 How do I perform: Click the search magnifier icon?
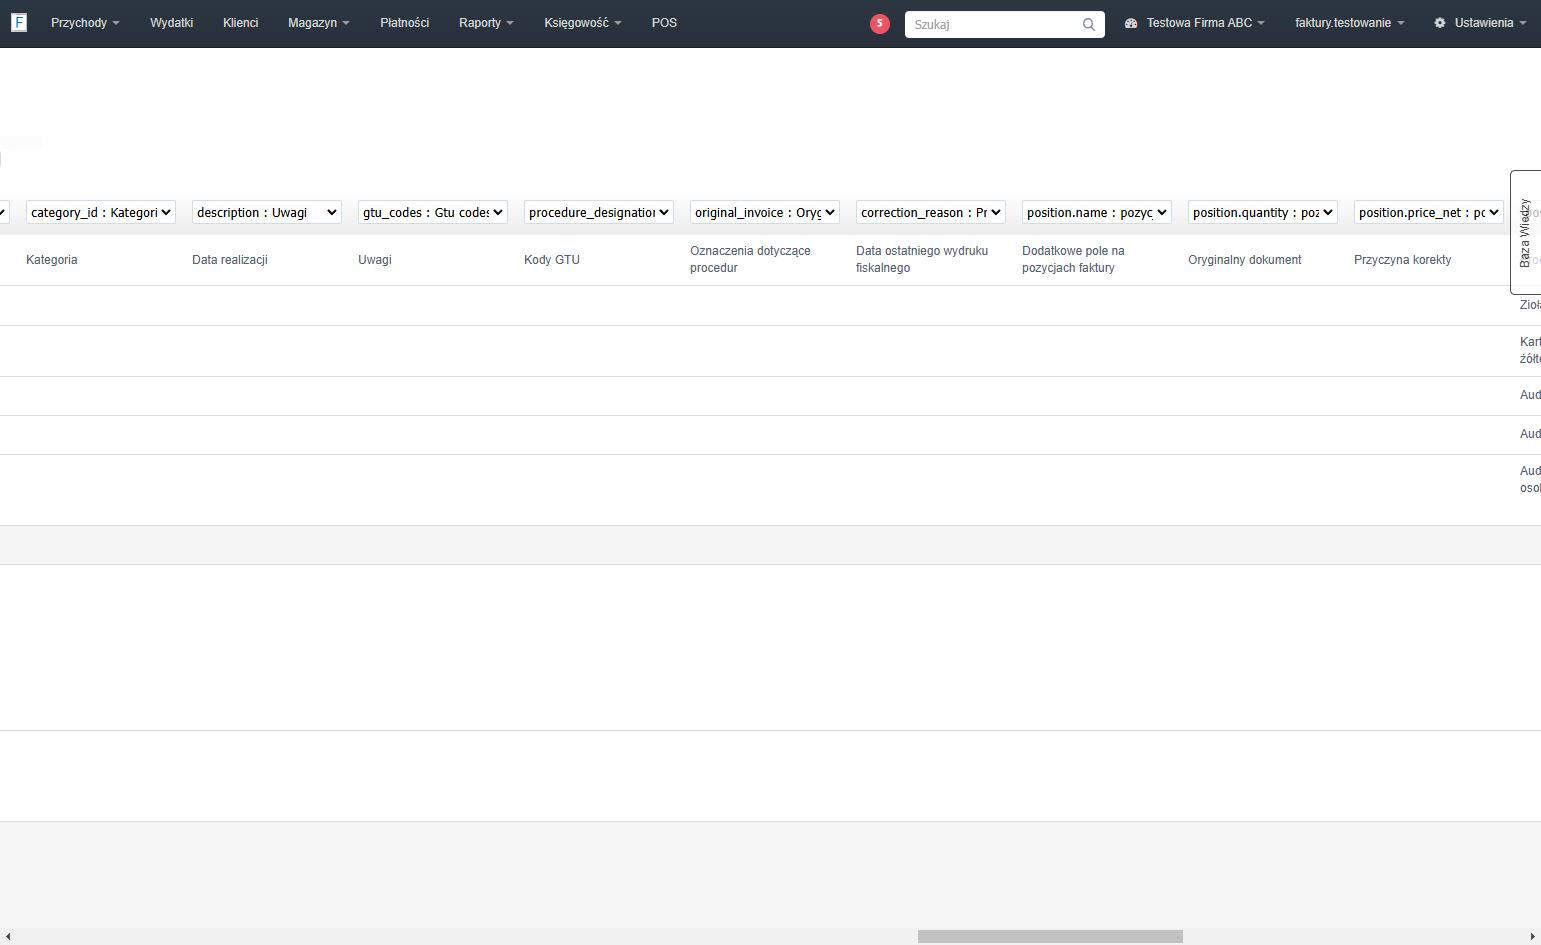1089,25
